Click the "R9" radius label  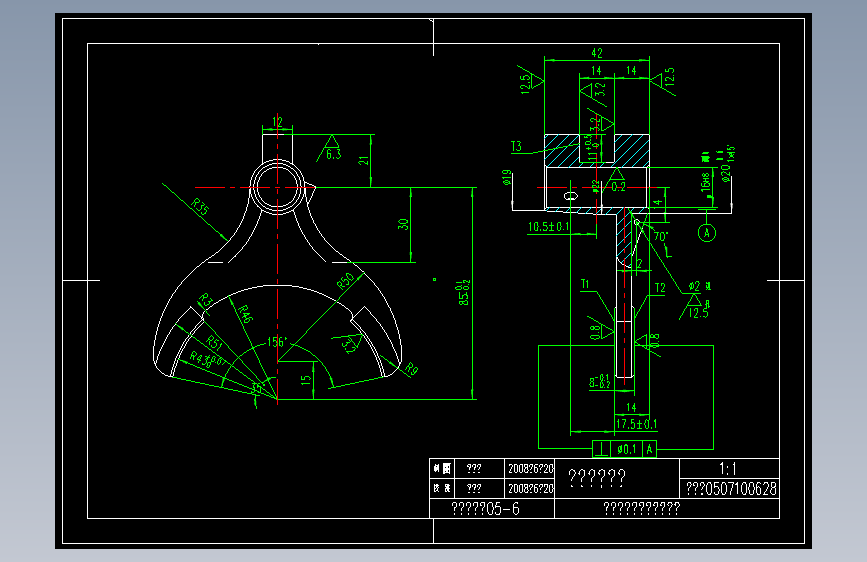click(x=412, y=369)
